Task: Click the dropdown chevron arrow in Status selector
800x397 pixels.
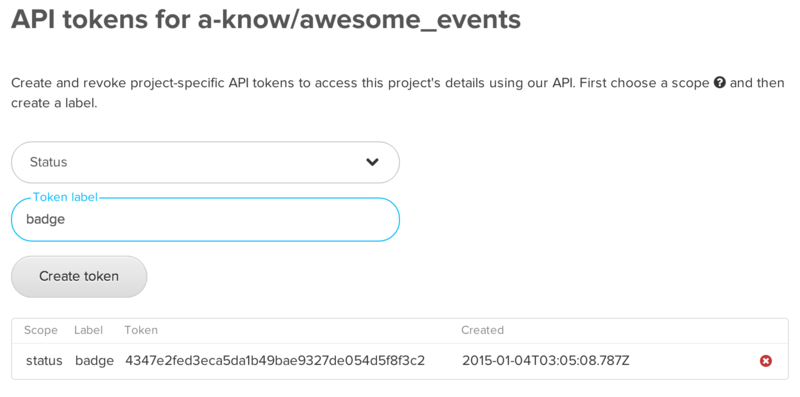Action: (x=372, y=162)
